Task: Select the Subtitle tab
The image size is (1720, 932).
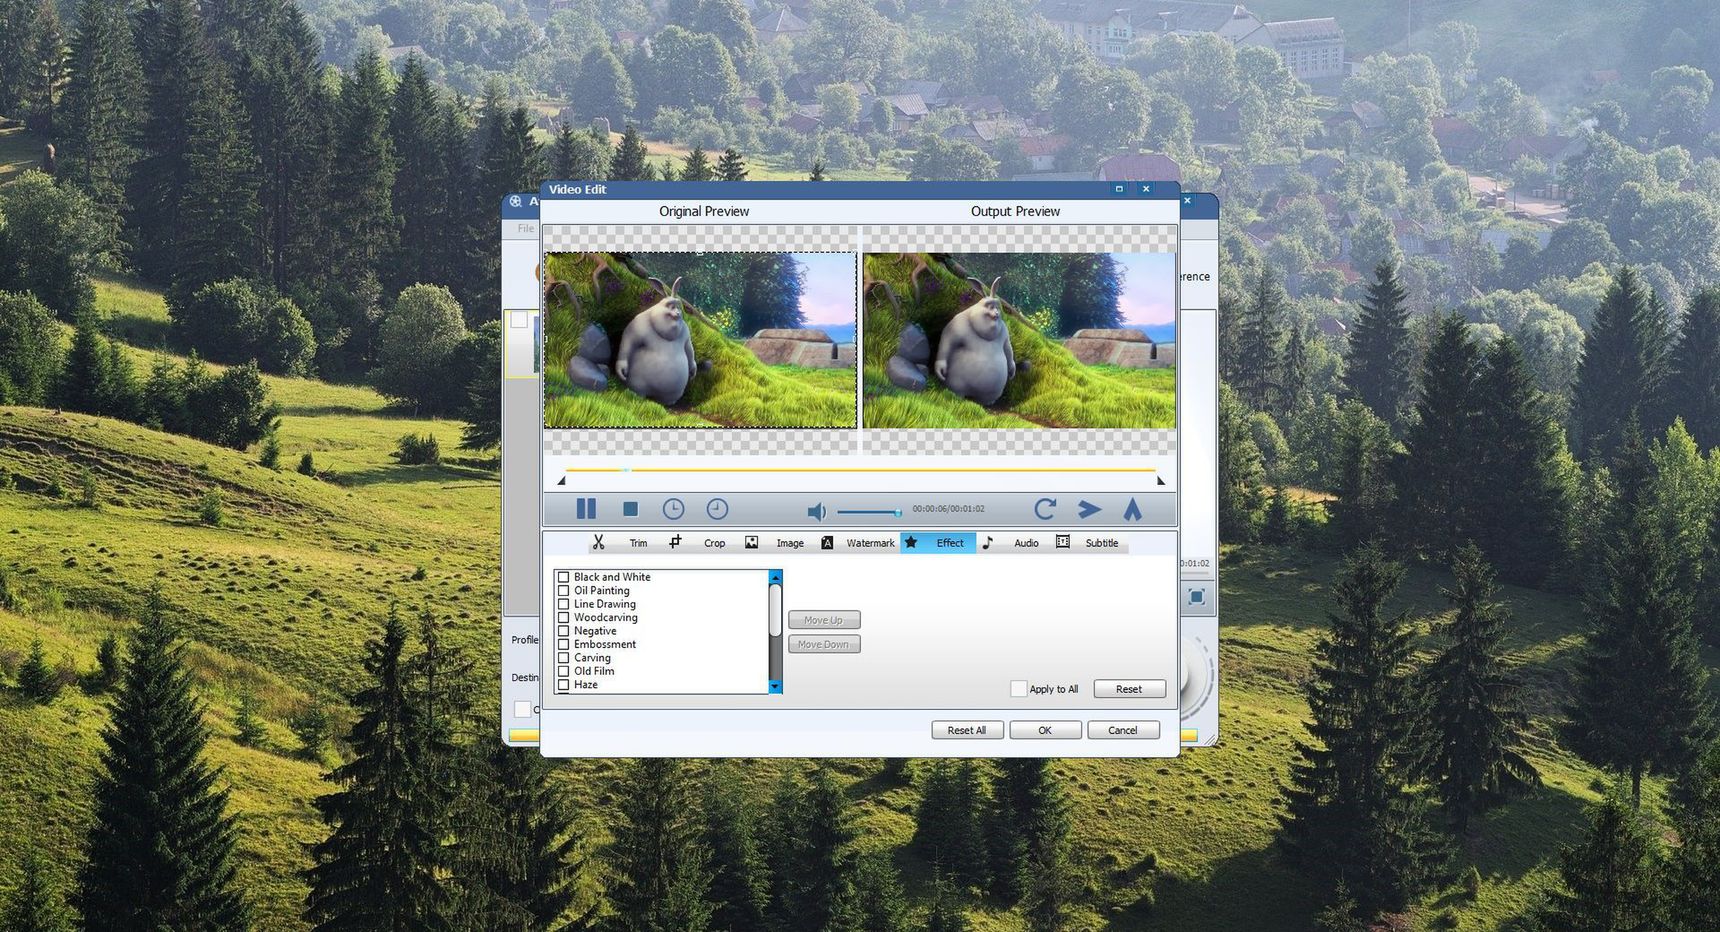Action: (x=1102, y=543)
